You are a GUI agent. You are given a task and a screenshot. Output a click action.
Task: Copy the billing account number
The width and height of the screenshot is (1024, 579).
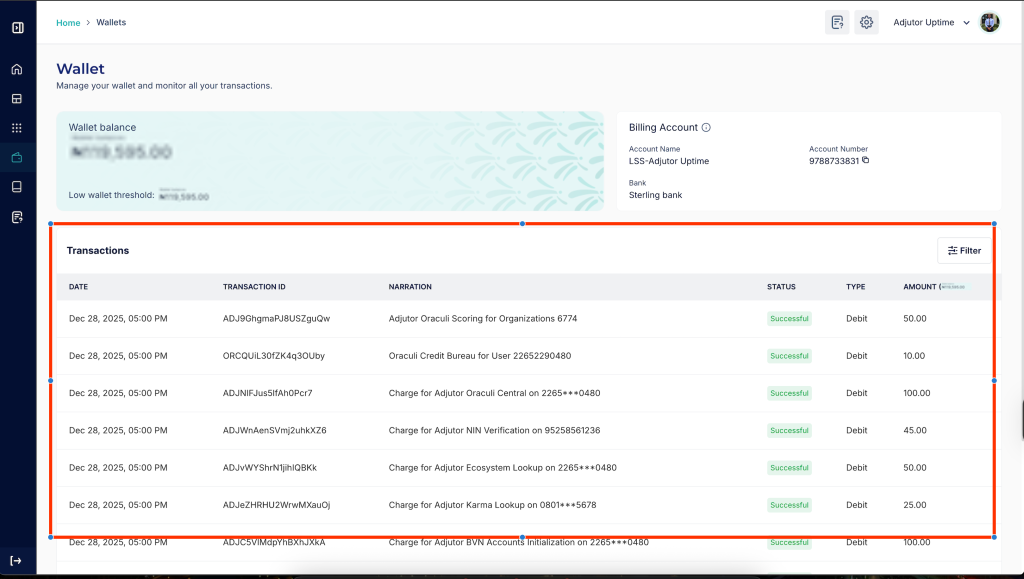[x=866, y=160]
